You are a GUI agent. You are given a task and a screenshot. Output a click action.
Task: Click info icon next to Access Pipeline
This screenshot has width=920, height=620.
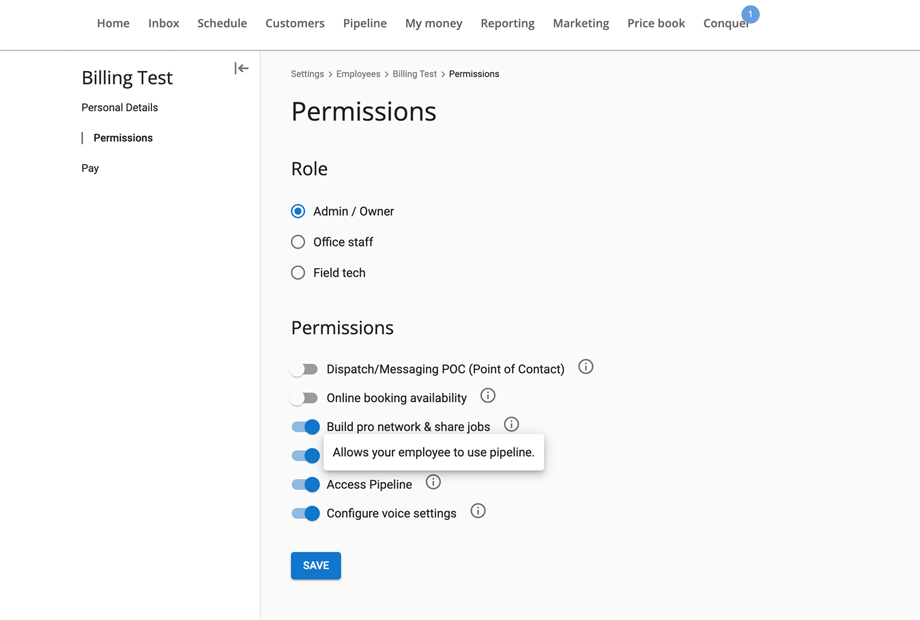[x=433, y=483]
